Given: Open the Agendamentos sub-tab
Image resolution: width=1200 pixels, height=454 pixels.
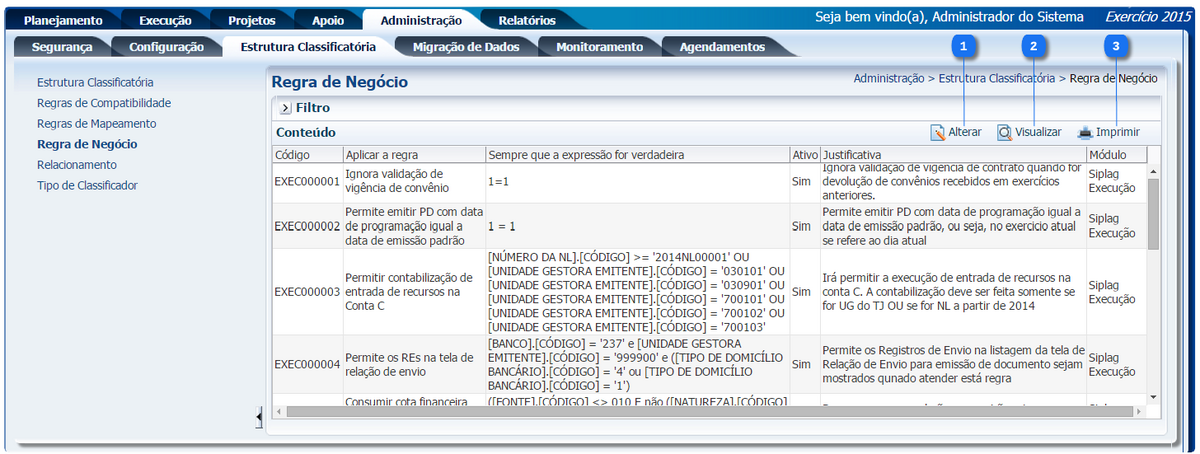Looking at the screenshot, I should coord(721,47).
